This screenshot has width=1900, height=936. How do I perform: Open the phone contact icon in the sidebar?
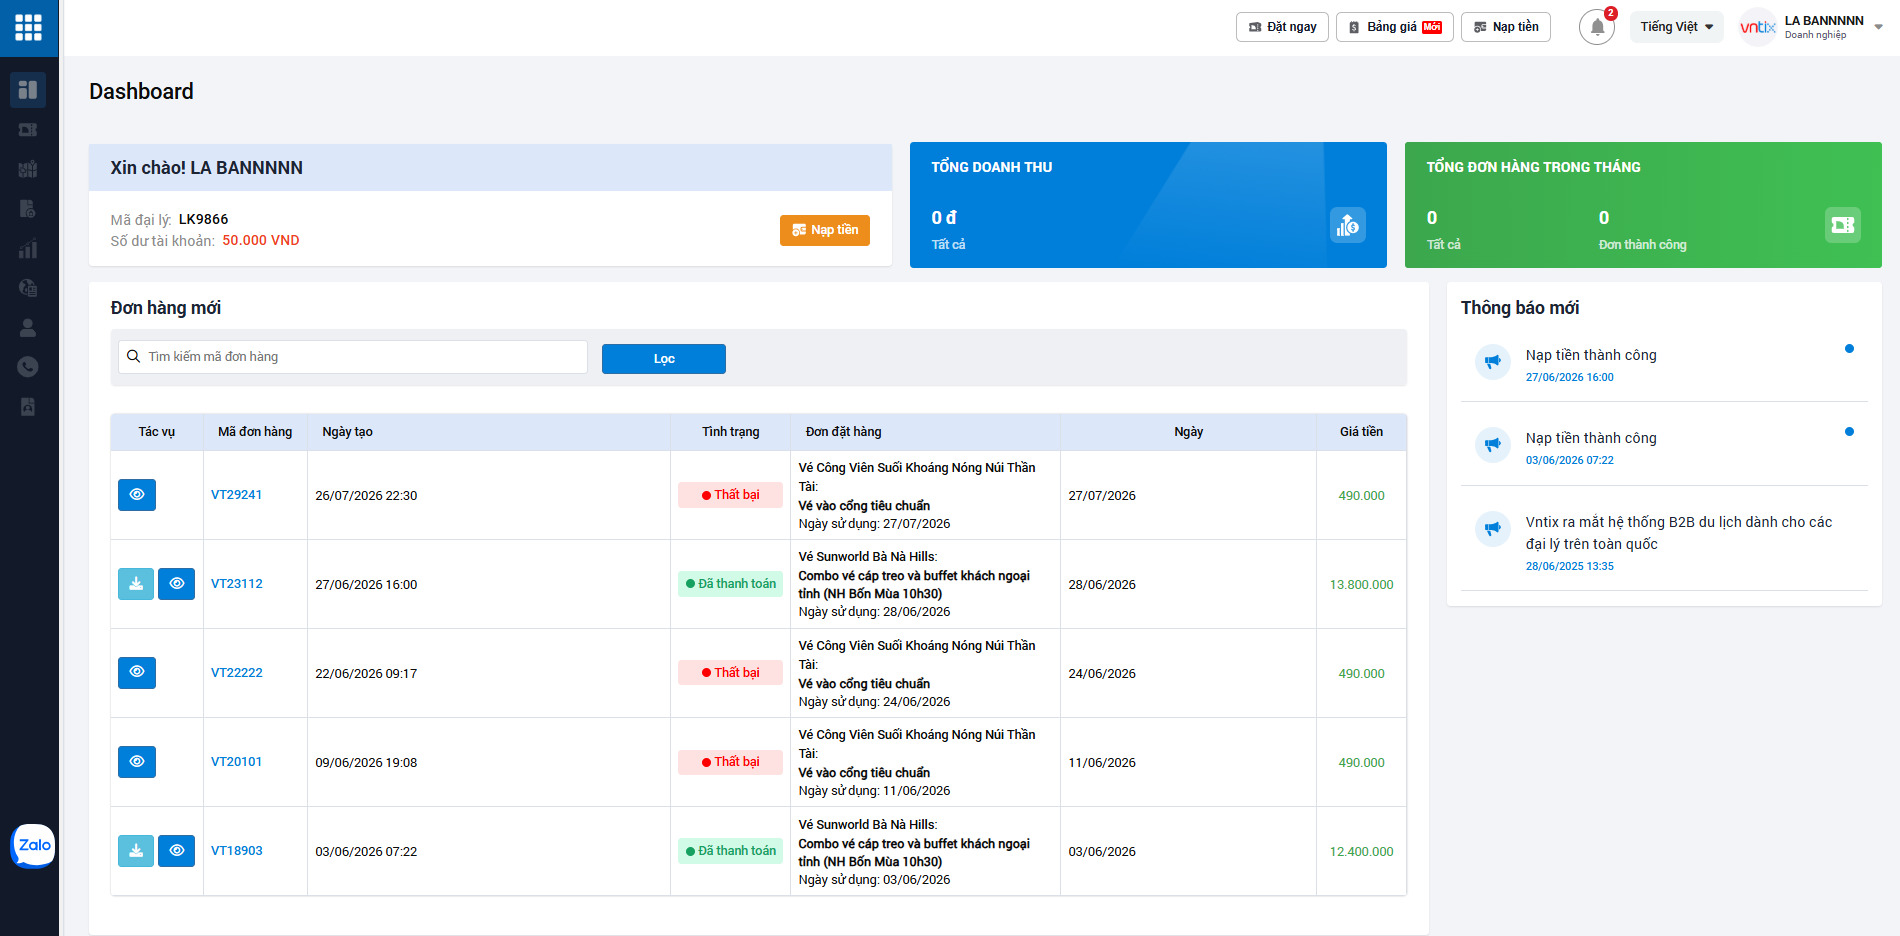[x=28, y=367]
